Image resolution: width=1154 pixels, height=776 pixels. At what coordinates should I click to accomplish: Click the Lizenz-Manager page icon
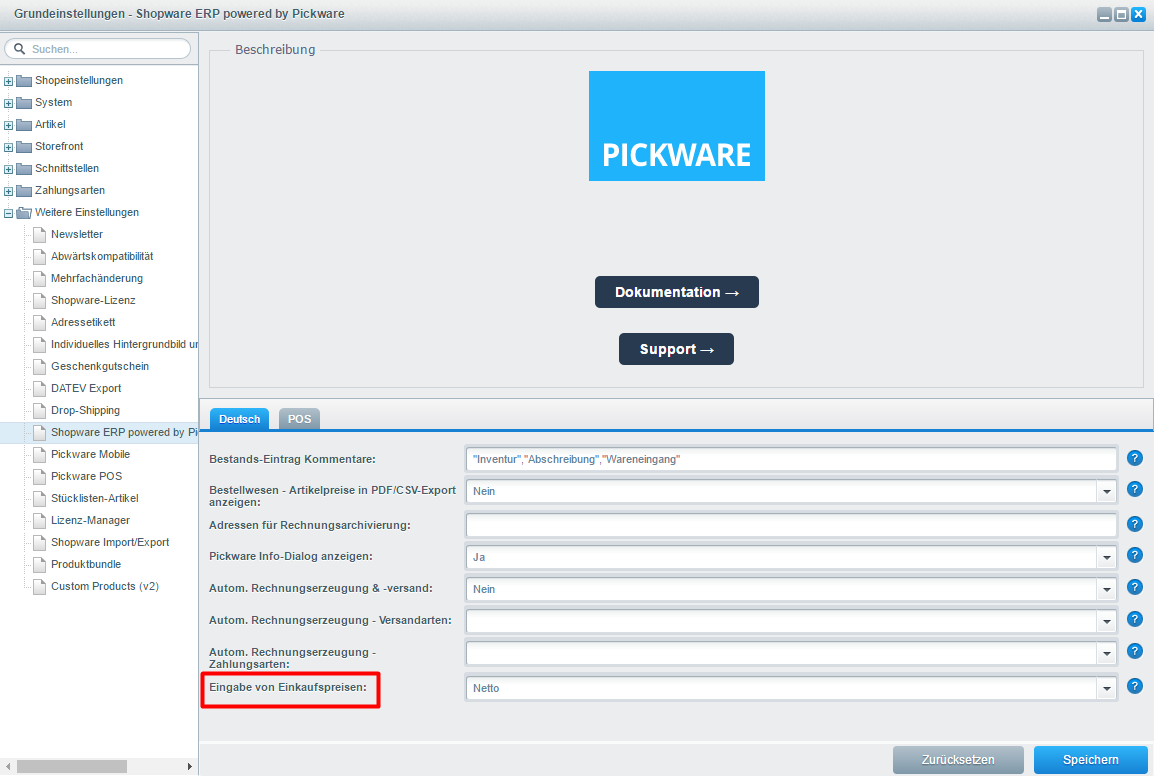(40, 521)
